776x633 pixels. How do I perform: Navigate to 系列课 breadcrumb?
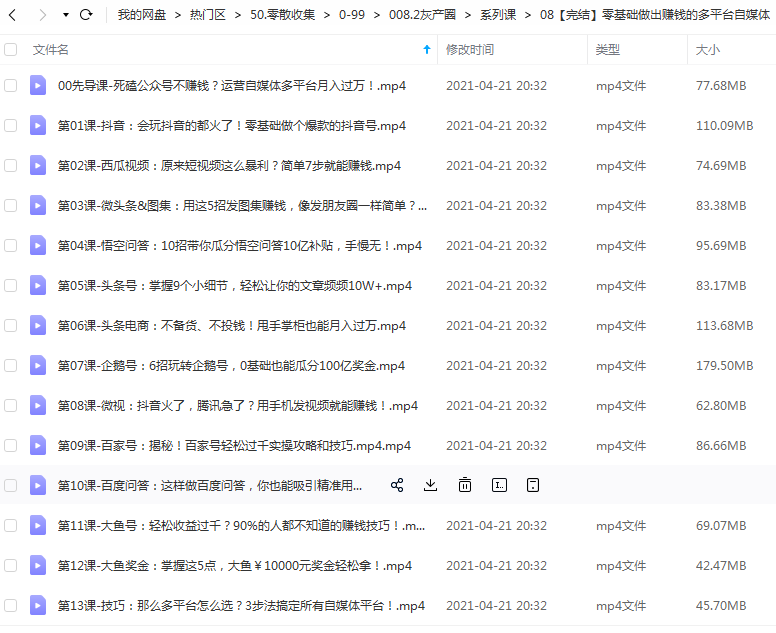click(498, 15)
